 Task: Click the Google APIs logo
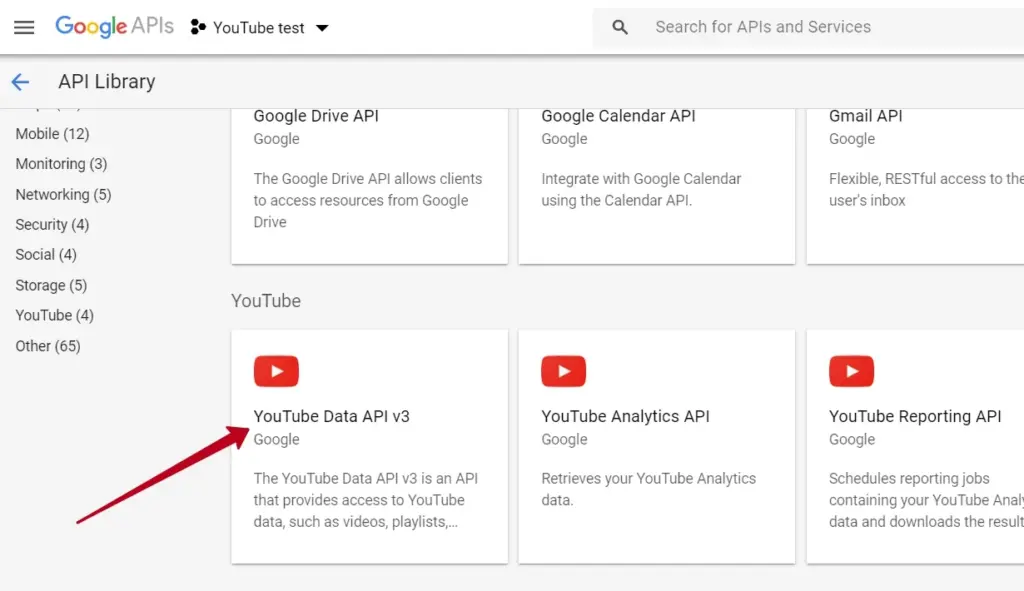coord(114,27)
